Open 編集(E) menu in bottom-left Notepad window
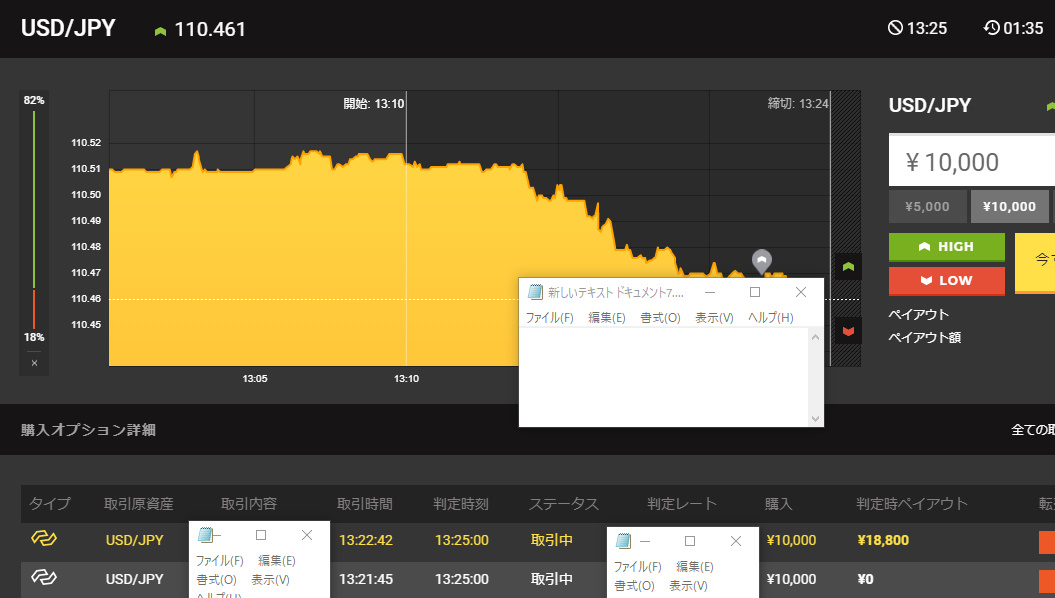Viewport: 1055px width, 598px height. 277,560
